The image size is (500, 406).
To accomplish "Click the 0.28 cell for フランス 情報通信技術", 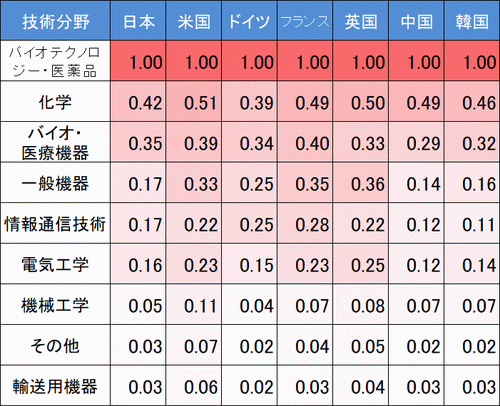I will coord(305,223).
